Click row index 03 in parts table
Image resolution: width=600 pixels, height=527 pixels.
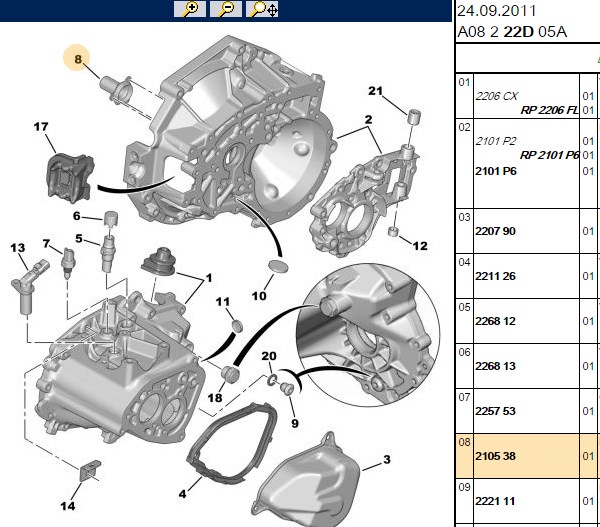click(x=464, y=217)
